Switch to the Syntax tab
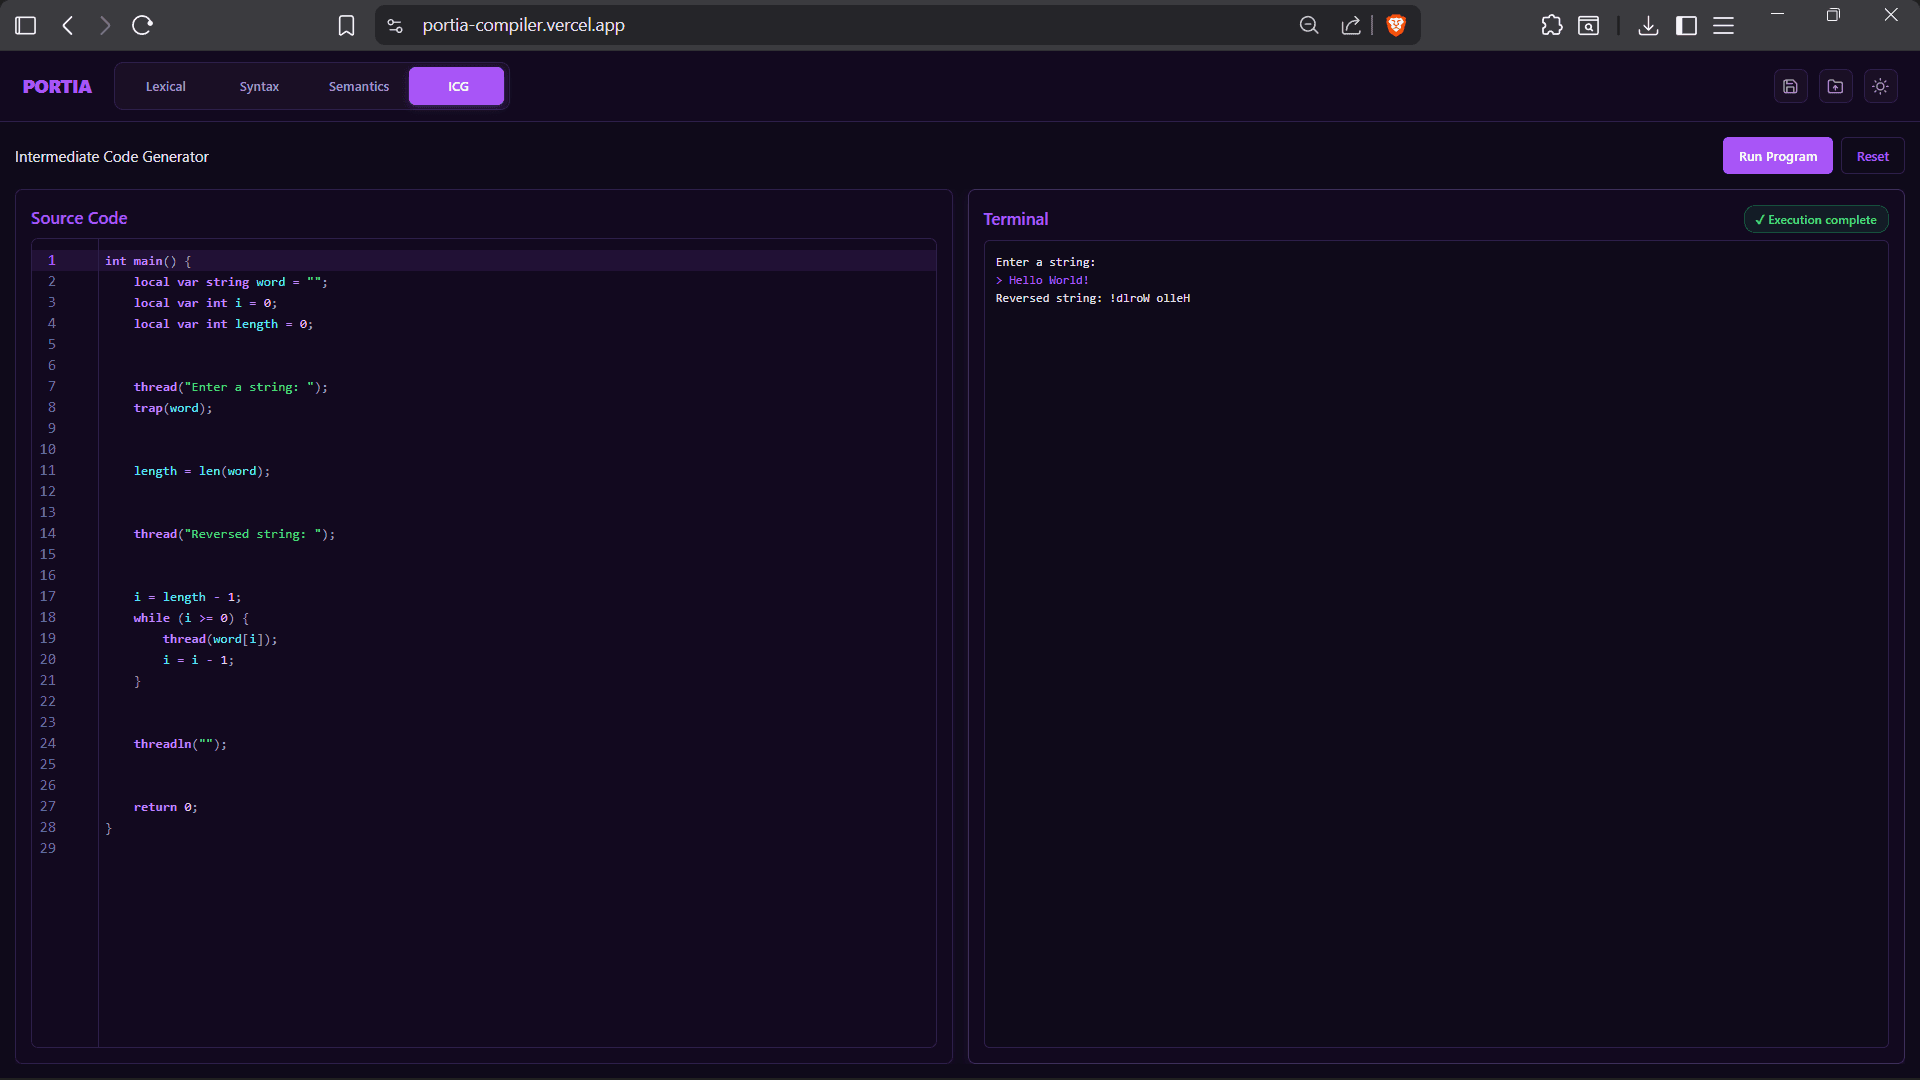This screenshot has height=1080, width=1920. 259,87
